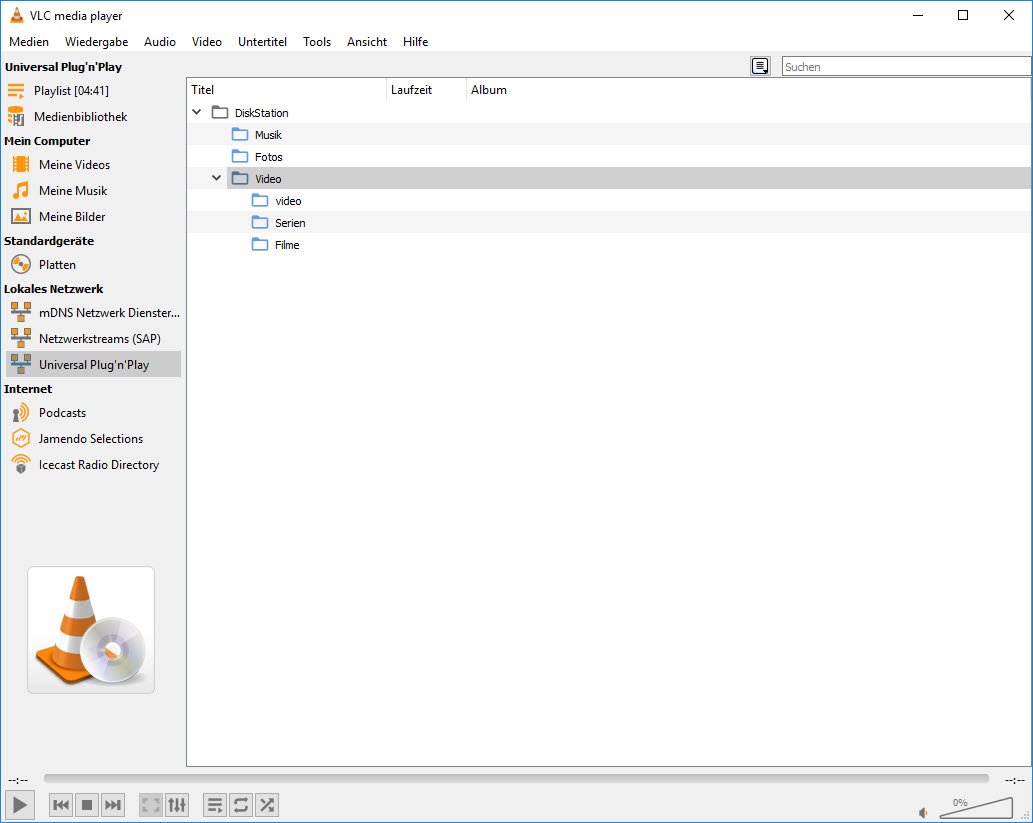Click the Podcasts broadcast icon
Screen dimensions: 1033x823
(x=21, y=413)
